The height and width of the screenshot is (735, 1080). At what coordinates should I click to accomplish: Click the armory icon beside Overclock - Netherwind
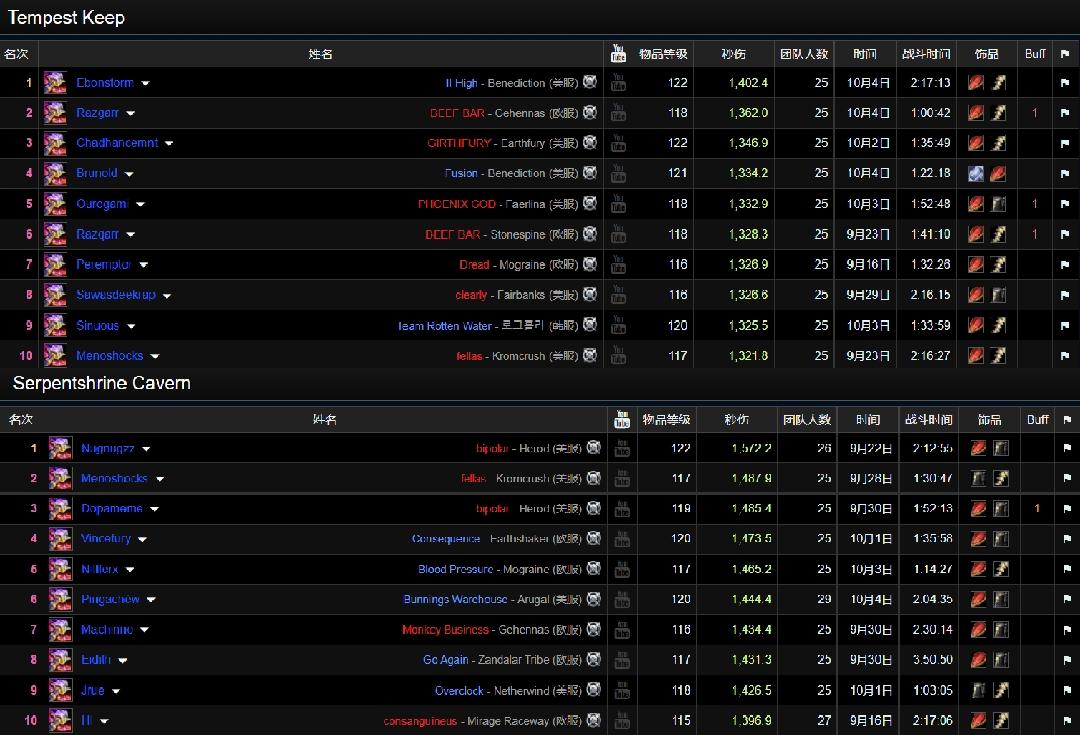(594, 690)
